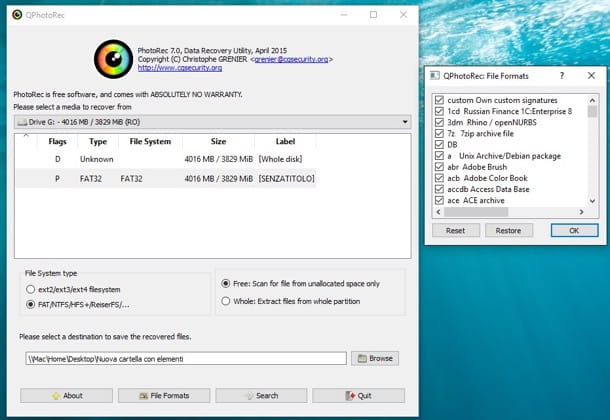
Task: Close the File Formats dialog
Action: click(591, 75)
